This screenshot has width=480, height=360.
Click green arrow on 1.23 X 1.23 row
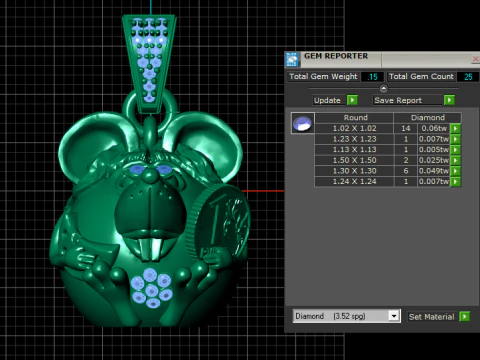click(455, 139)
